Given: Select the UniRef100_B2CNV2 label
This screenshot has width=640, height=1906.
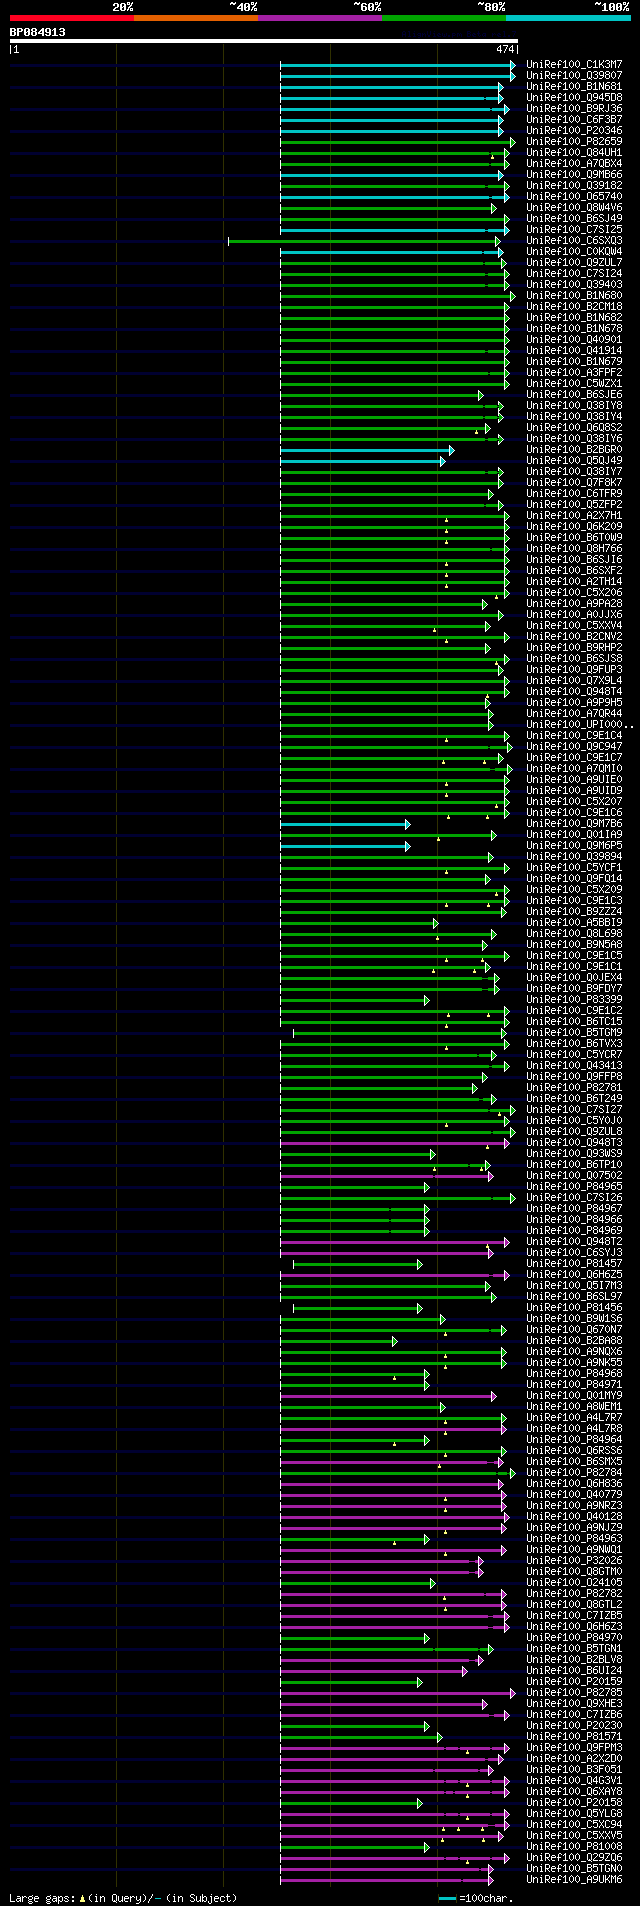Looking at the screenshot, I should click(574, 636).
